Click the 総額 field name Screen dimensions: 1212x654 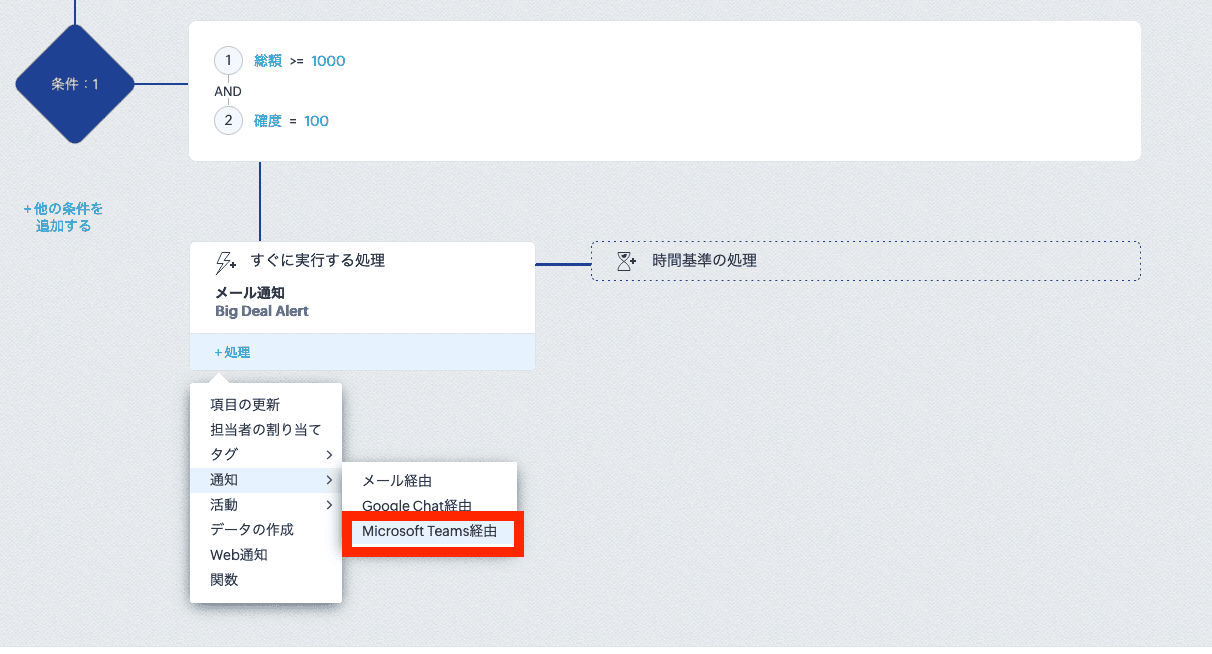coord(268,61)
